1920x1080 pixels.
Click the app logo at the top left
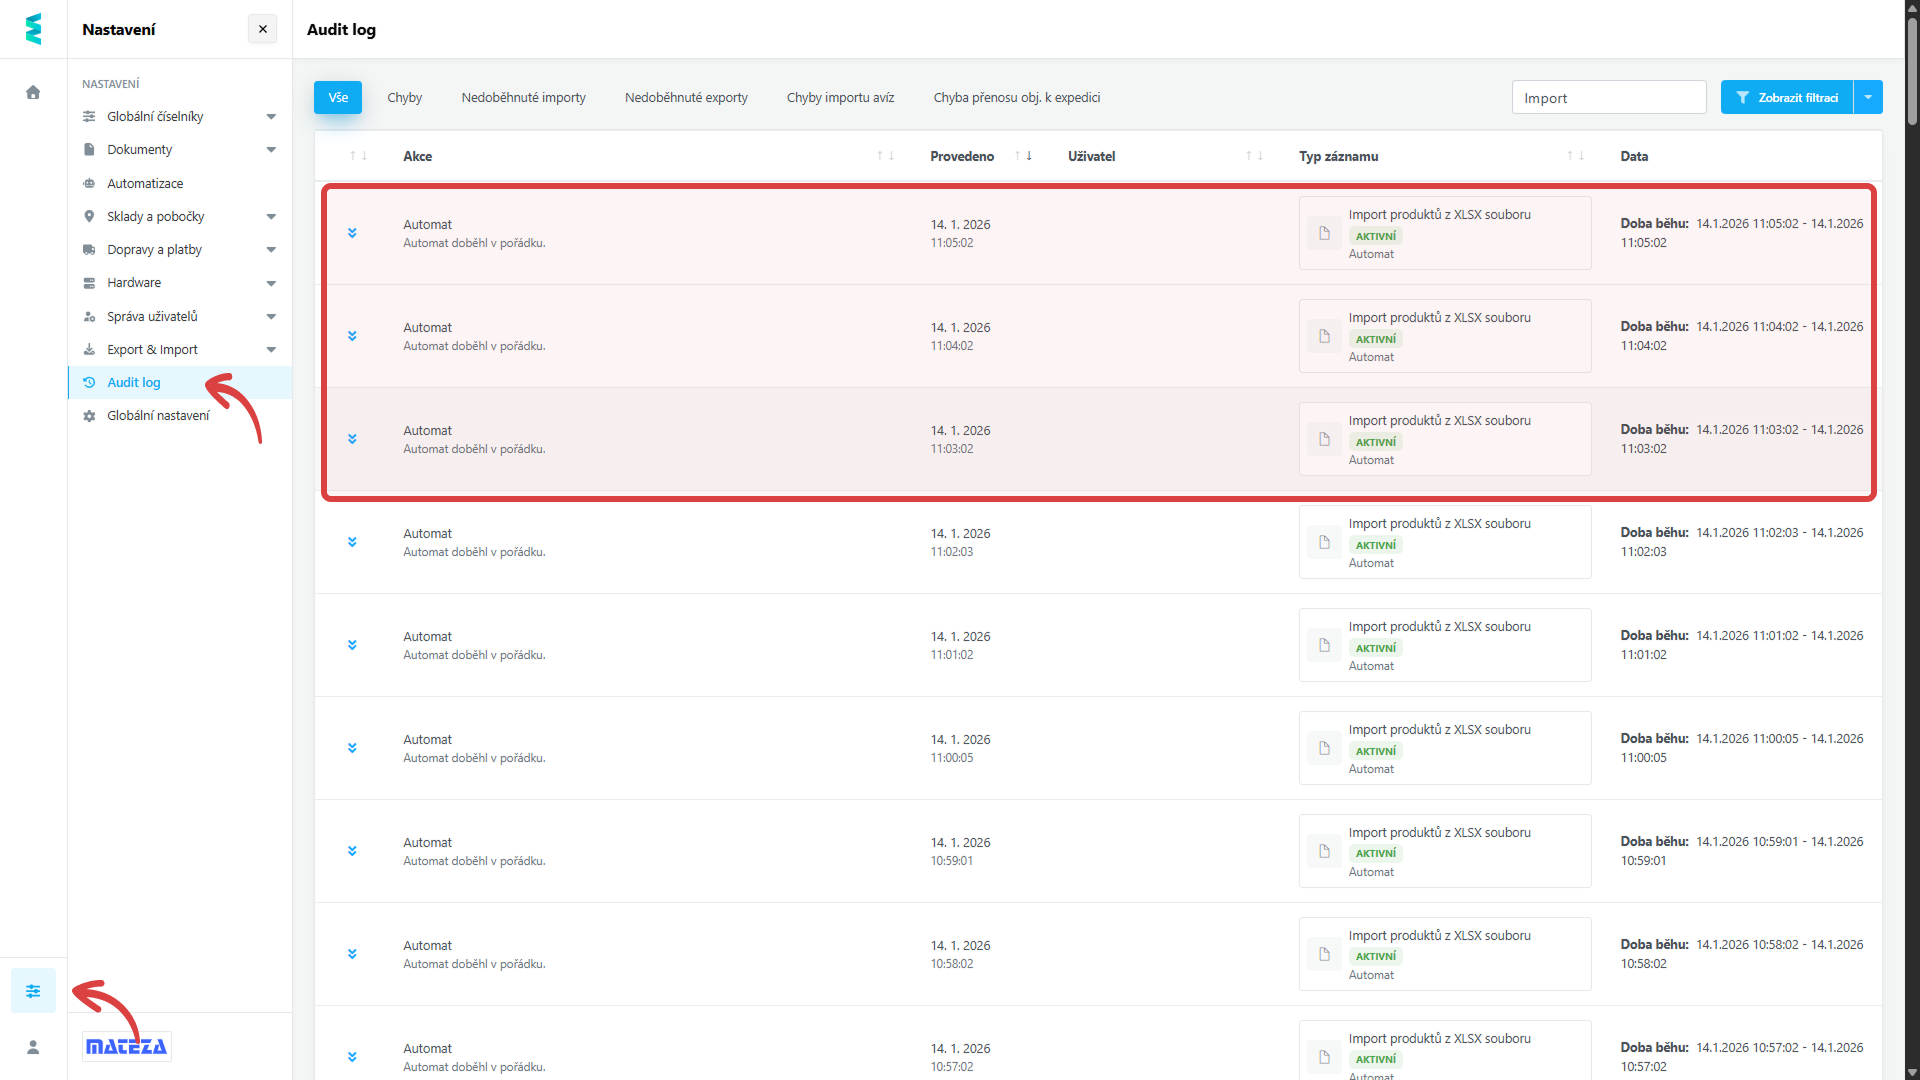pos(33,29)
